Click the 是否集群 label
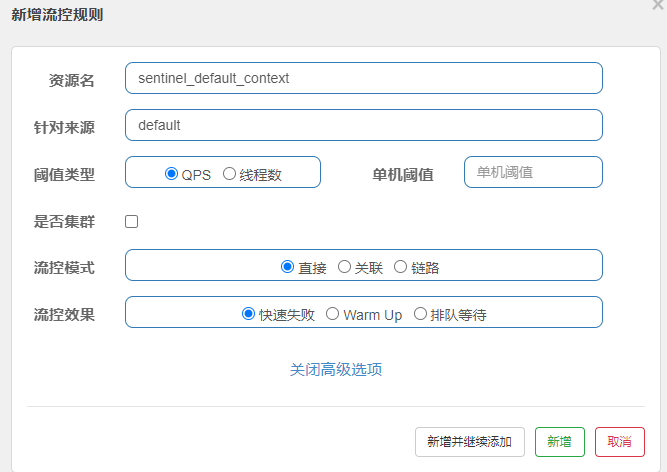The image size is (667, 472). click(64, 222)
